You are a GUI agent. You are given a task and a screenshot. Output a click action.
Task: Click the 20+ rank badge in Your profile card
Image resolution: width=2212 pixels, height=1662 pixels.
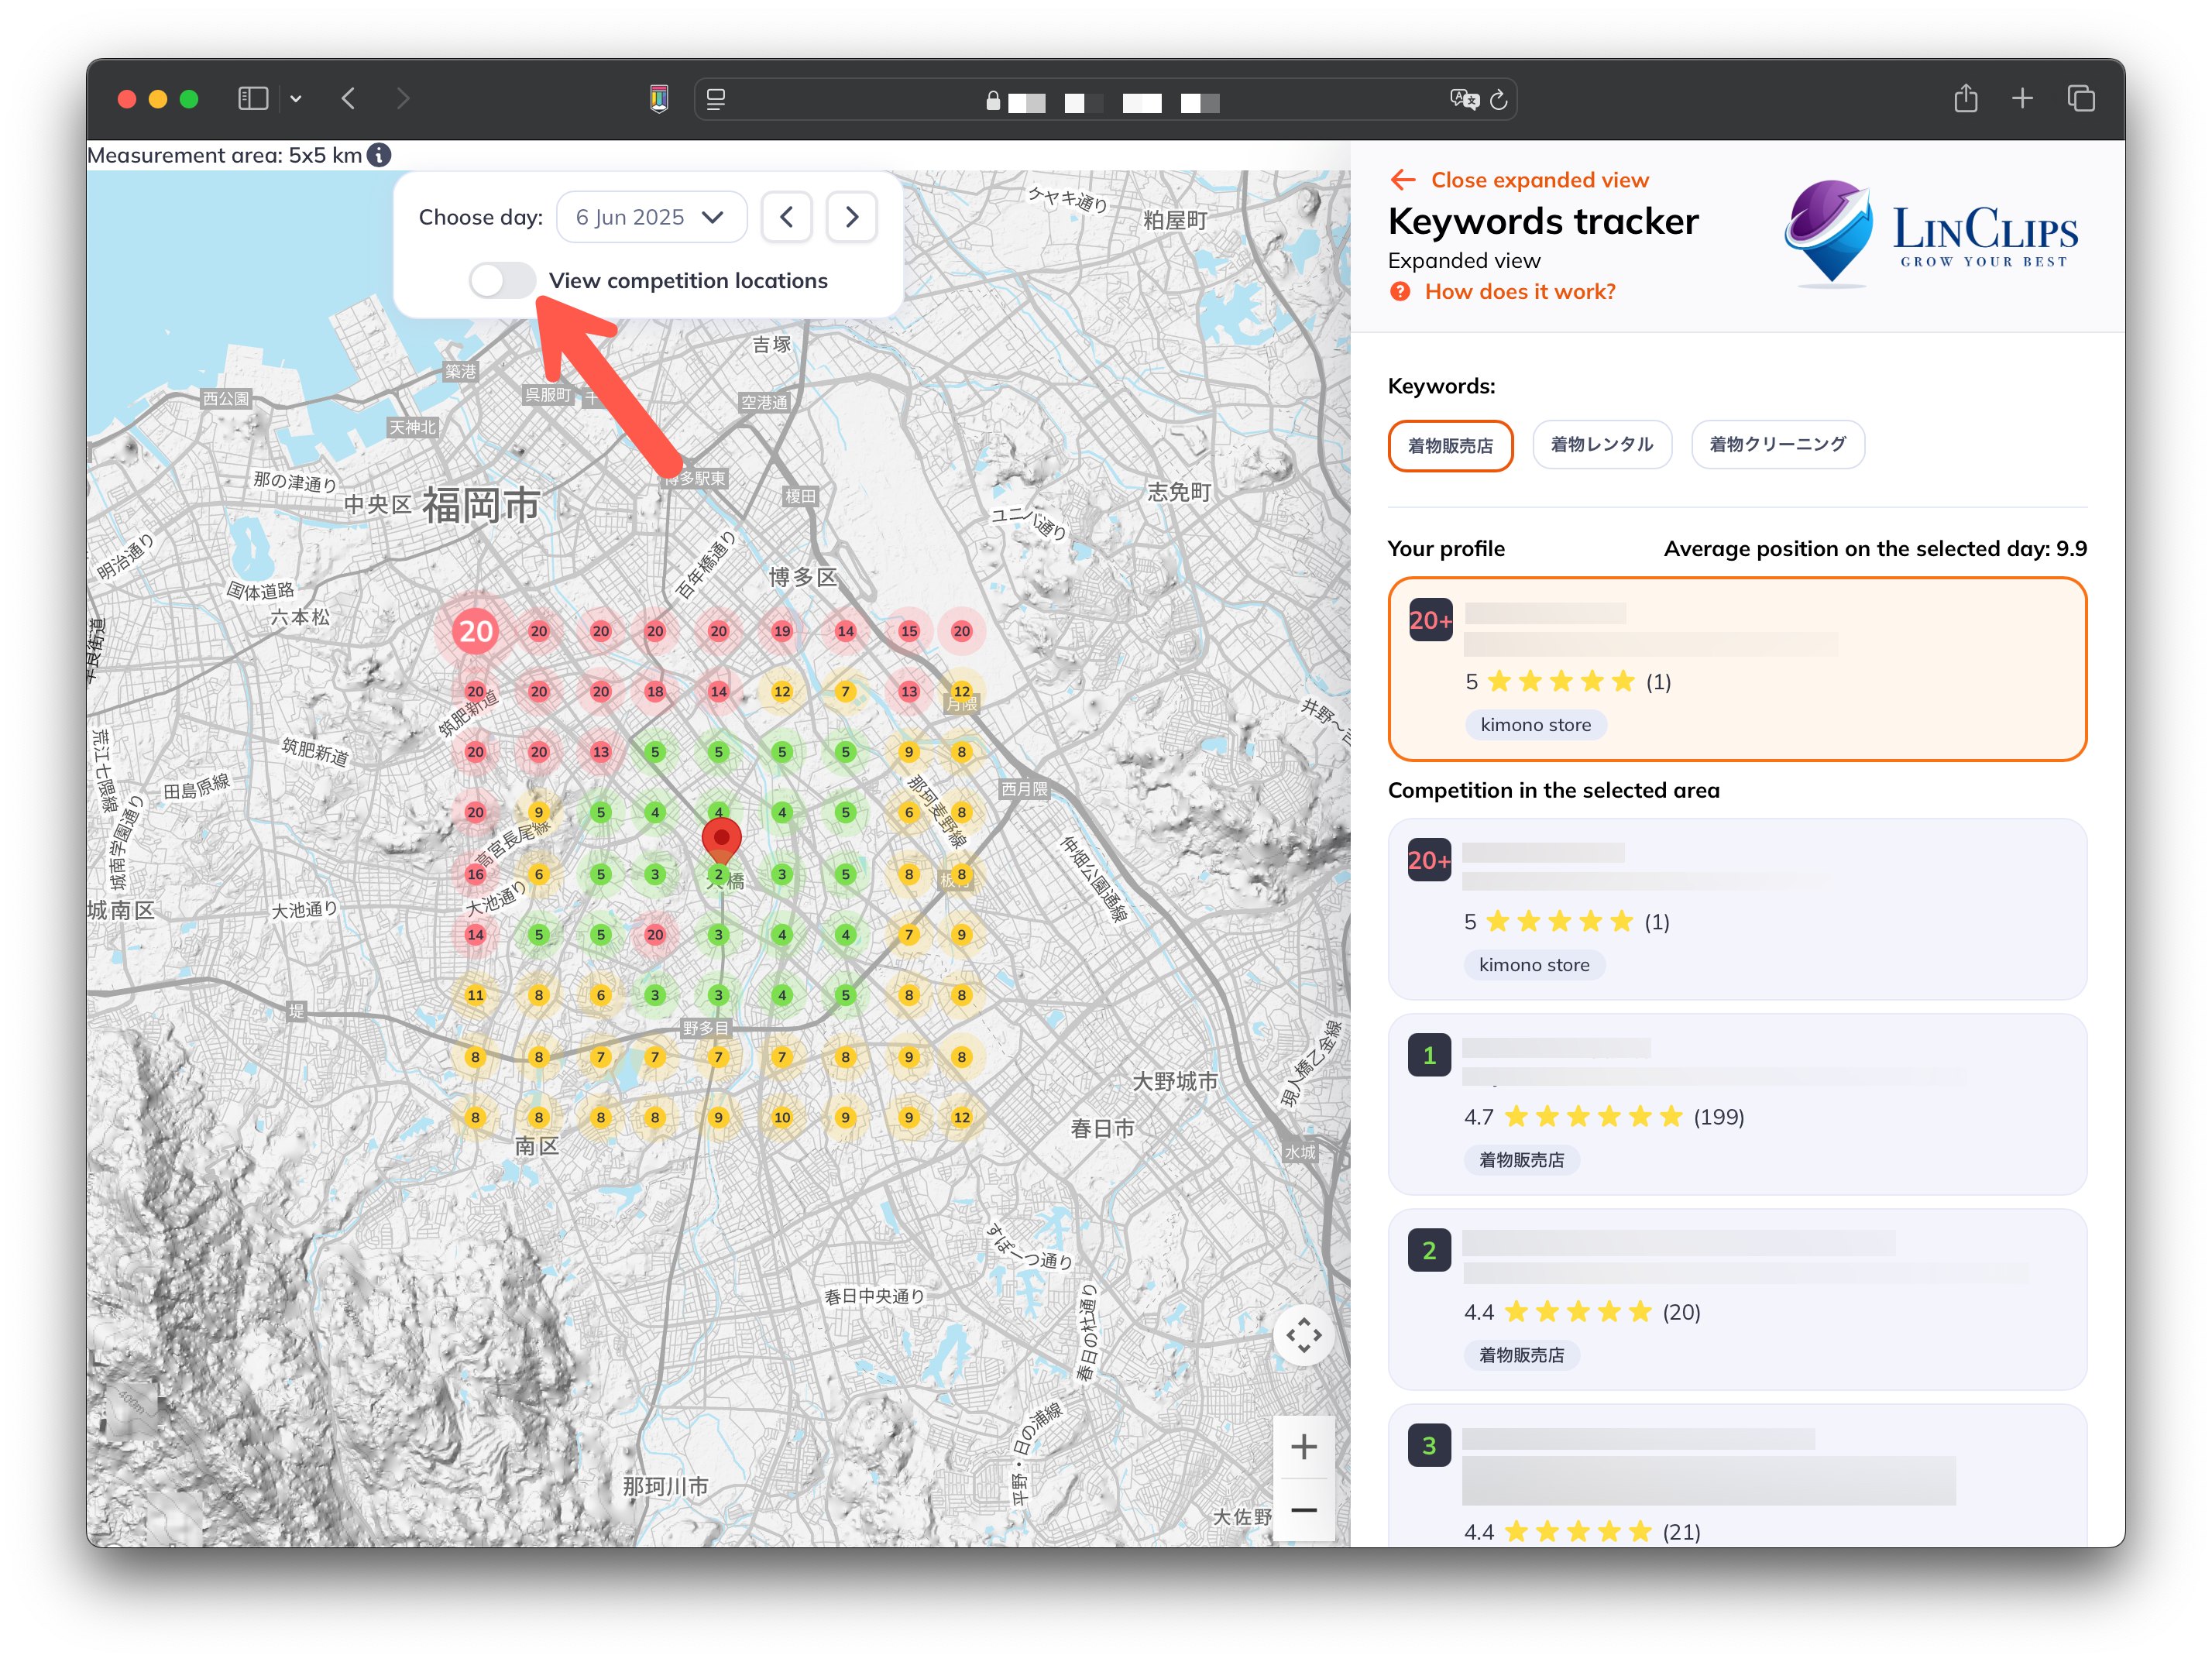[x=1430, y=620]
